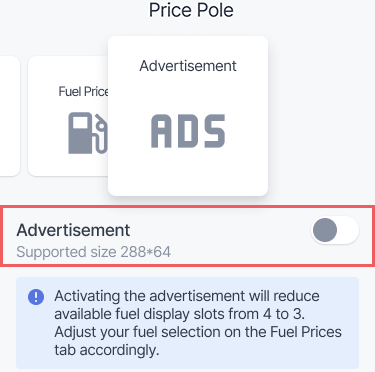The width and height of the screenshot is (375, 372).
Task: Click the "Fuel Price" card label
Action: pos(83,91)
